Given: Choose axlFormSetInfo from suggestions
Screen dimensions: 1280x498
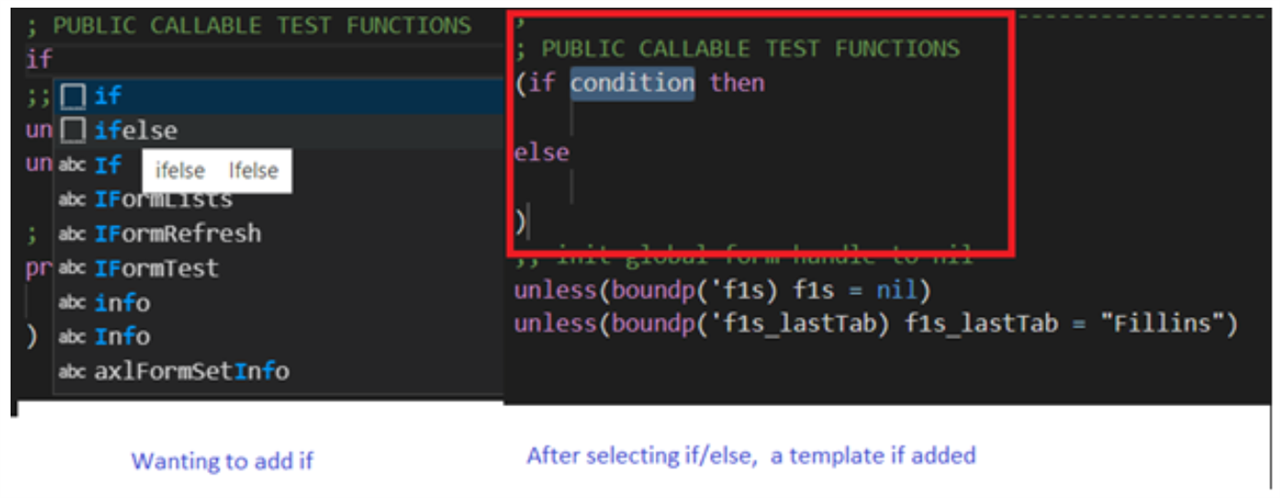Looking at the screenshot, I should 278,372.
